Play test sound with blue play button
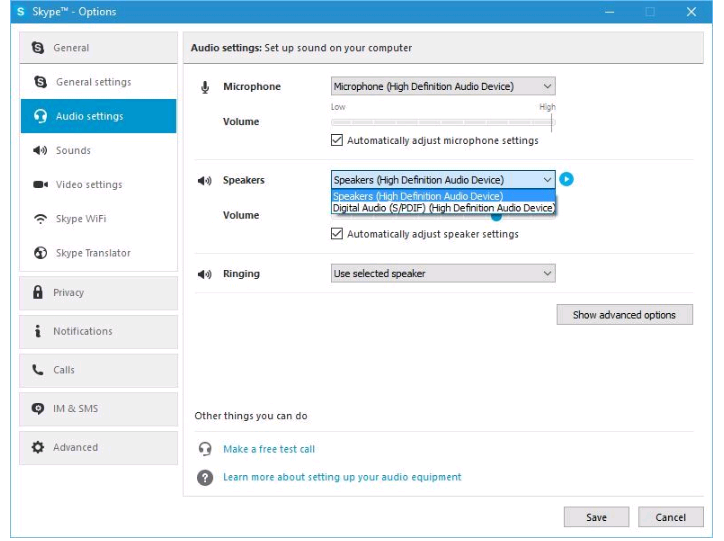 (567, 179)
